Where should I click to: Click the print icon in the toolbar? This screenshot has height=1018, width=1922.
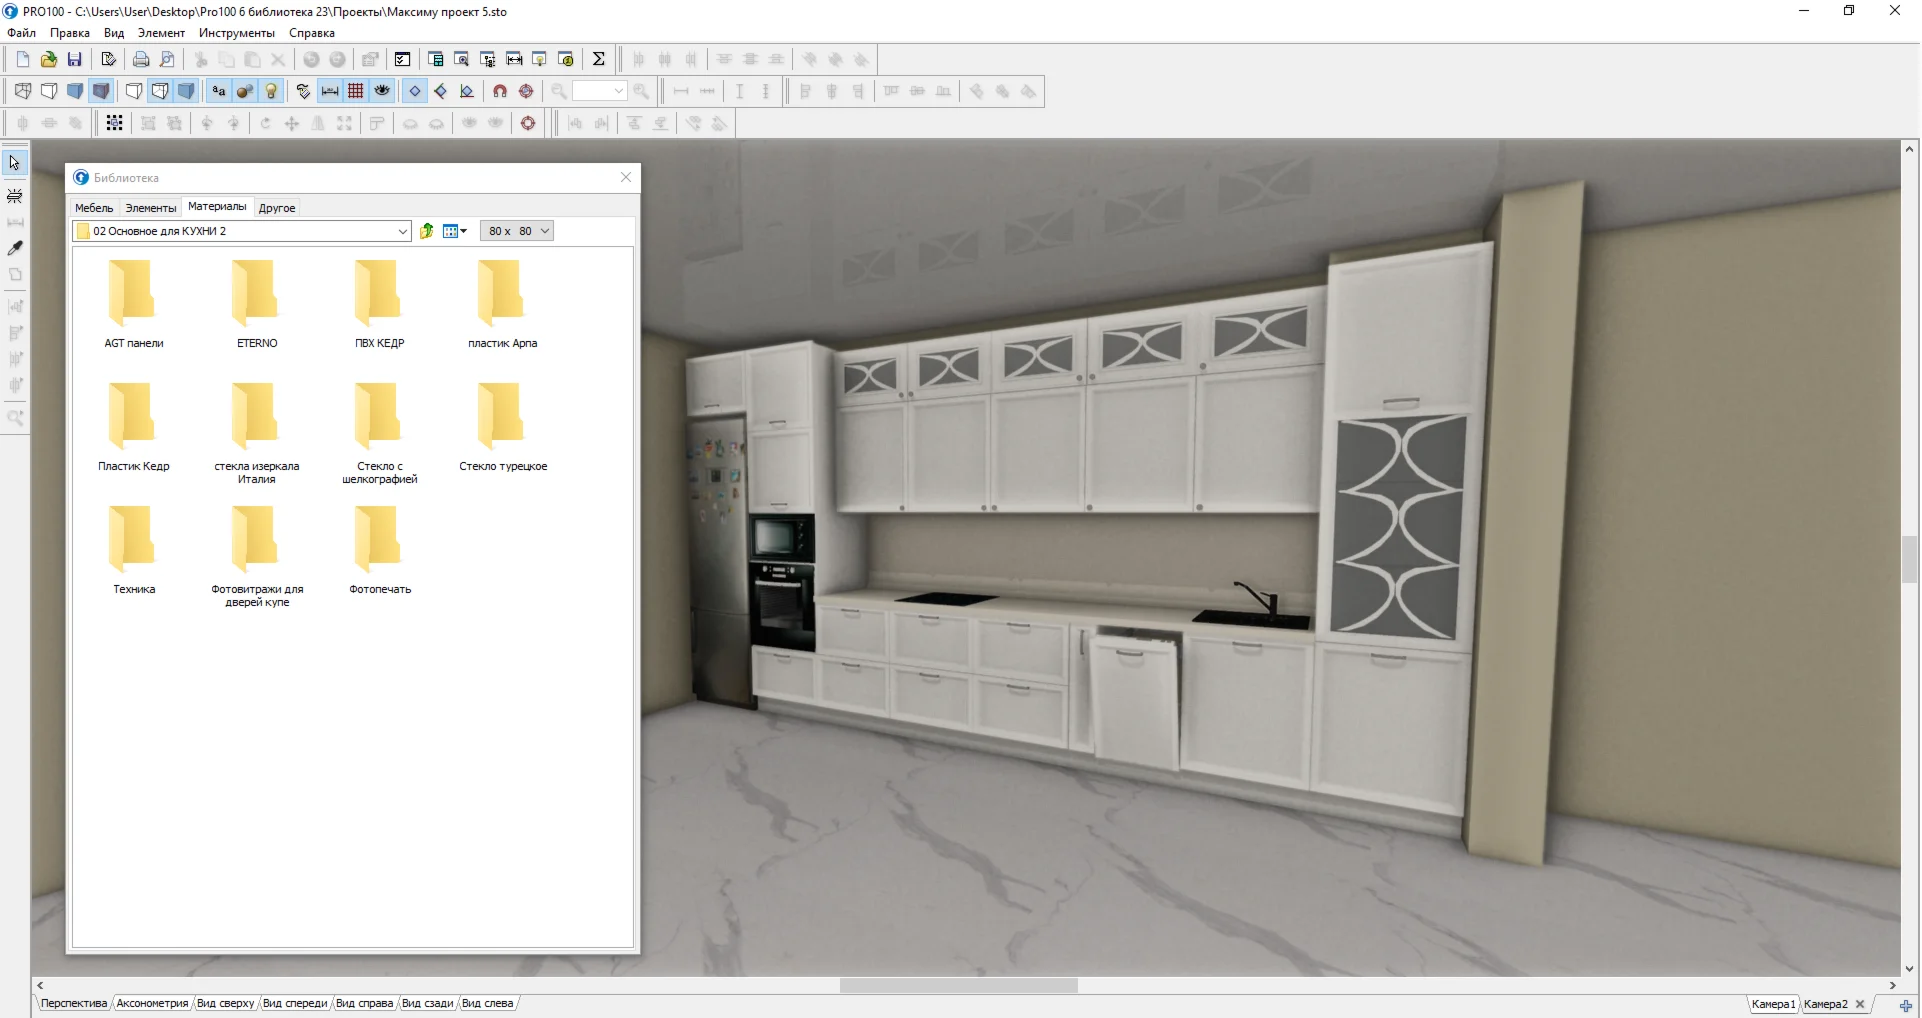click(x=141, y=59)
